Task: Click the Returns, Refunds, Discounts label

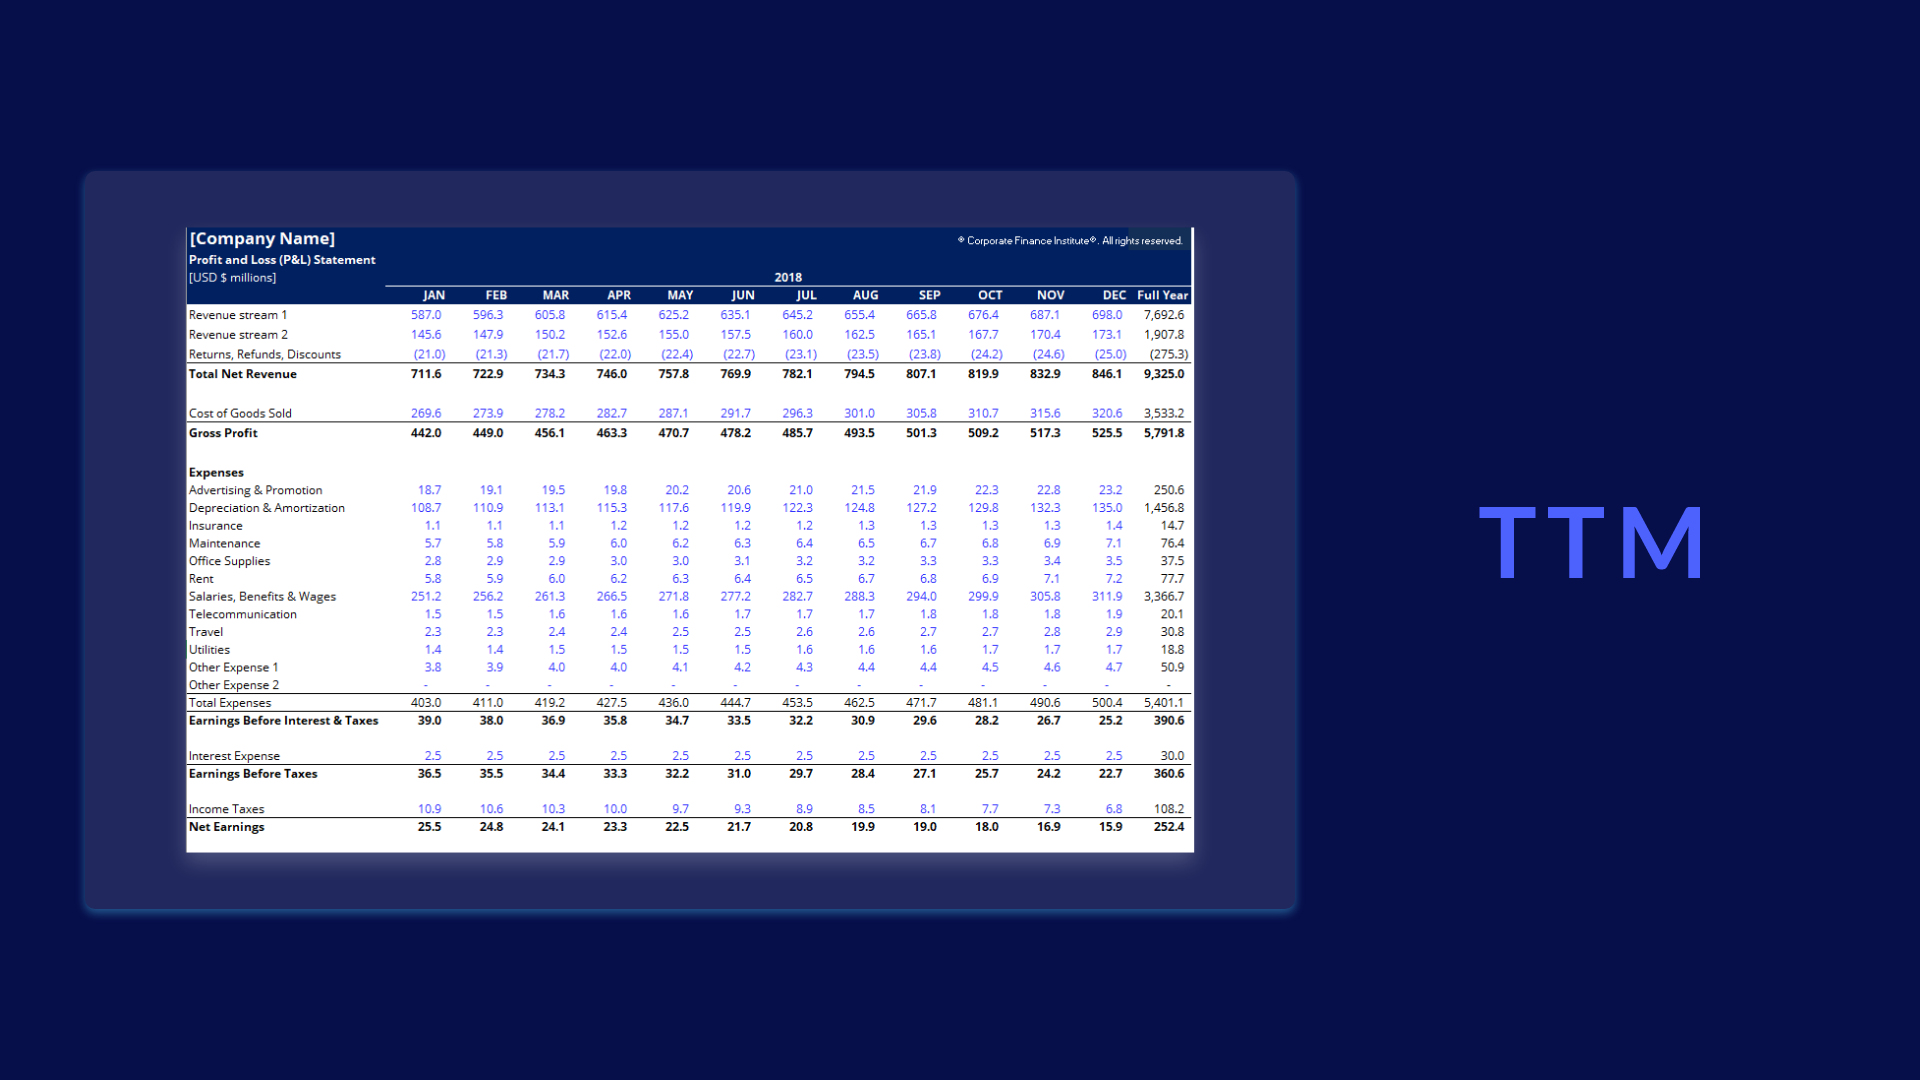Action: click(264, 354)
